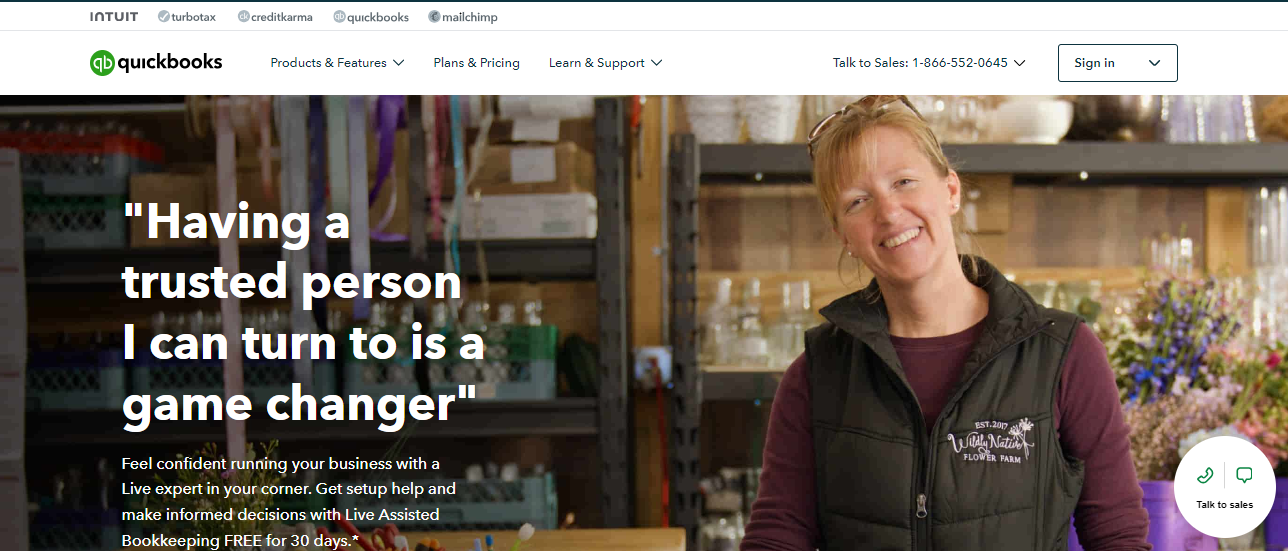
Task: Open Mailchimp from top bar
Action: (x=463, y=17)
